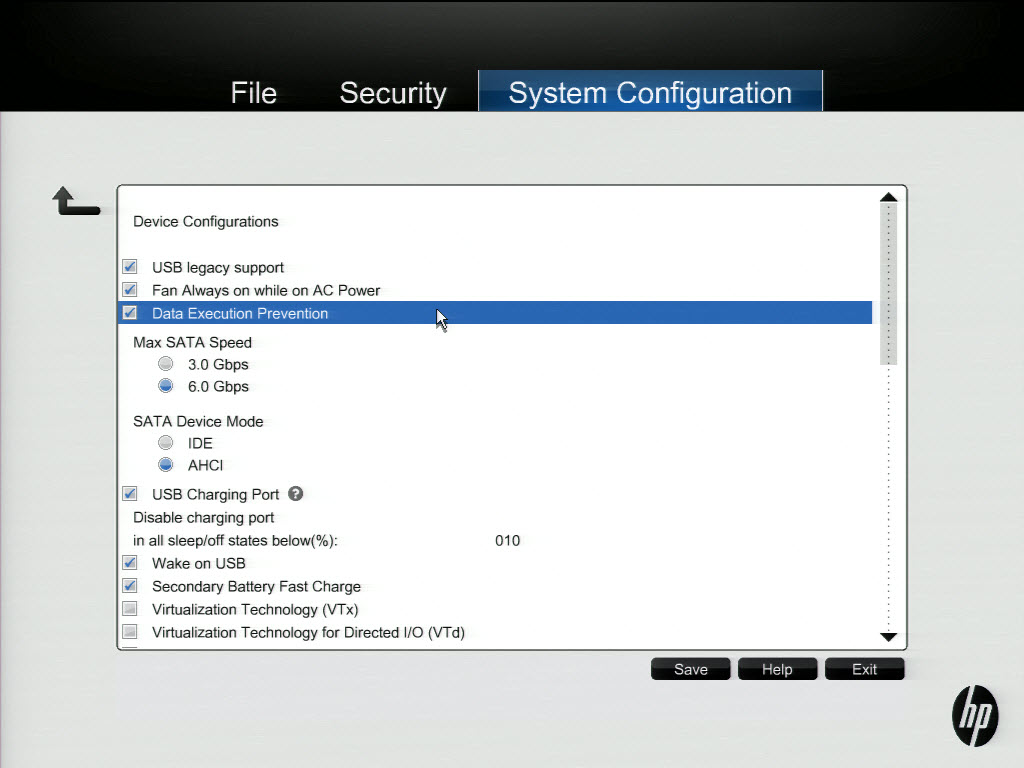Viewport: 1024px width, 768px height.
Task: Switch to the Security tab
Action: click(392, 93)
